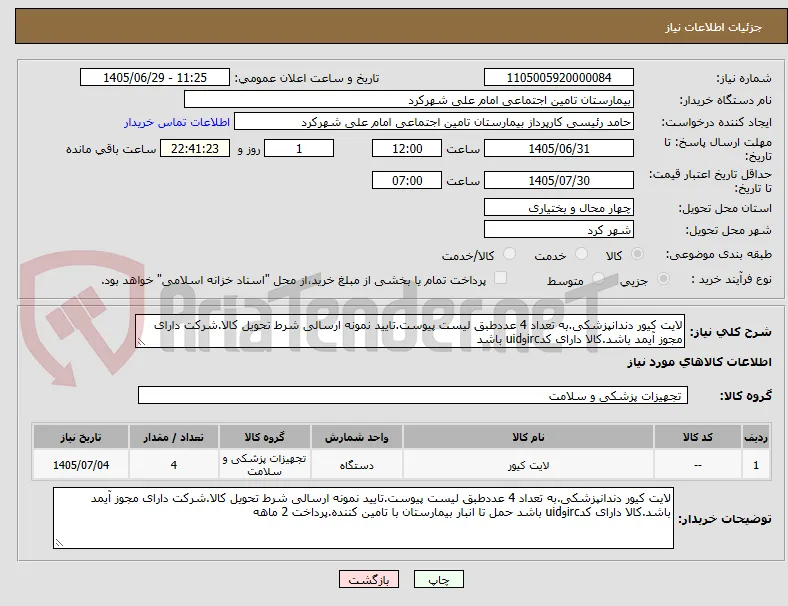Click the گروه کالا field
Screen dimensions: 788x606
pyautogui.click(x=413, y=395)
